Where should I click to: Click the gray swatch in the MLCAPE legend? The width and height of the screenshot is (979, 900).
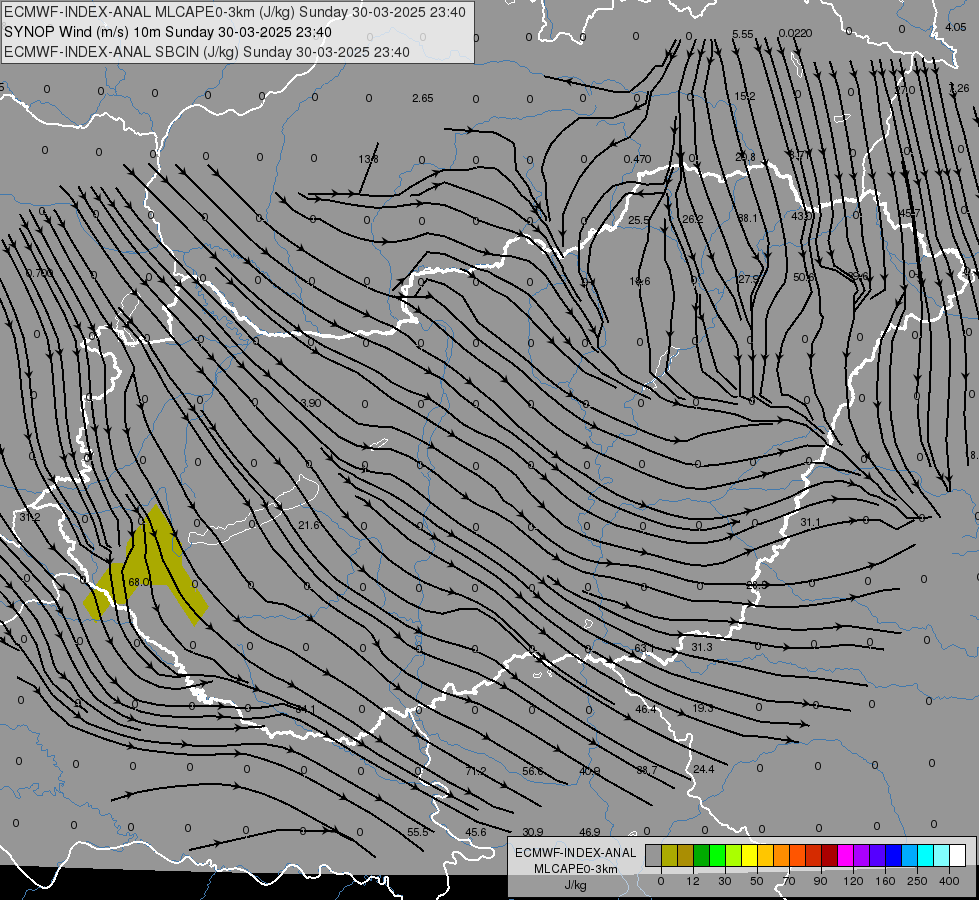coord(653,855)
